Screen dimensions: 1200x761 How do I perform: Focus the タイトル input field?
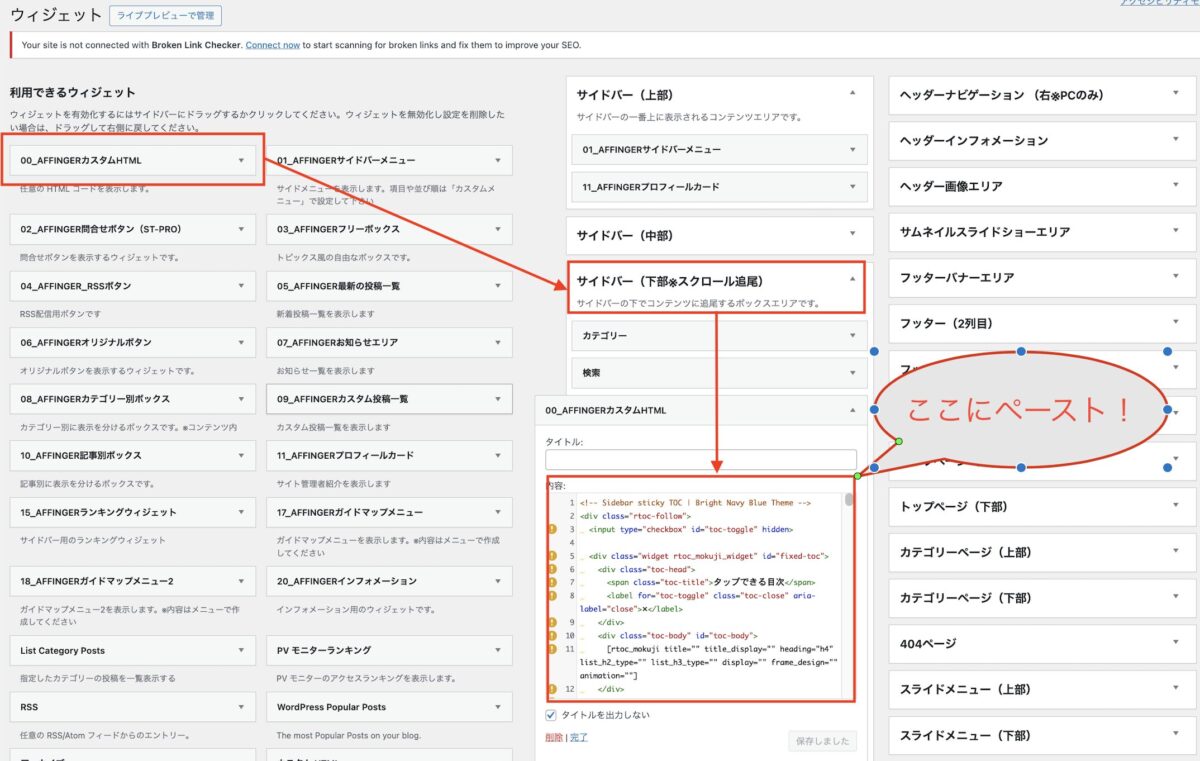(701, 460)
